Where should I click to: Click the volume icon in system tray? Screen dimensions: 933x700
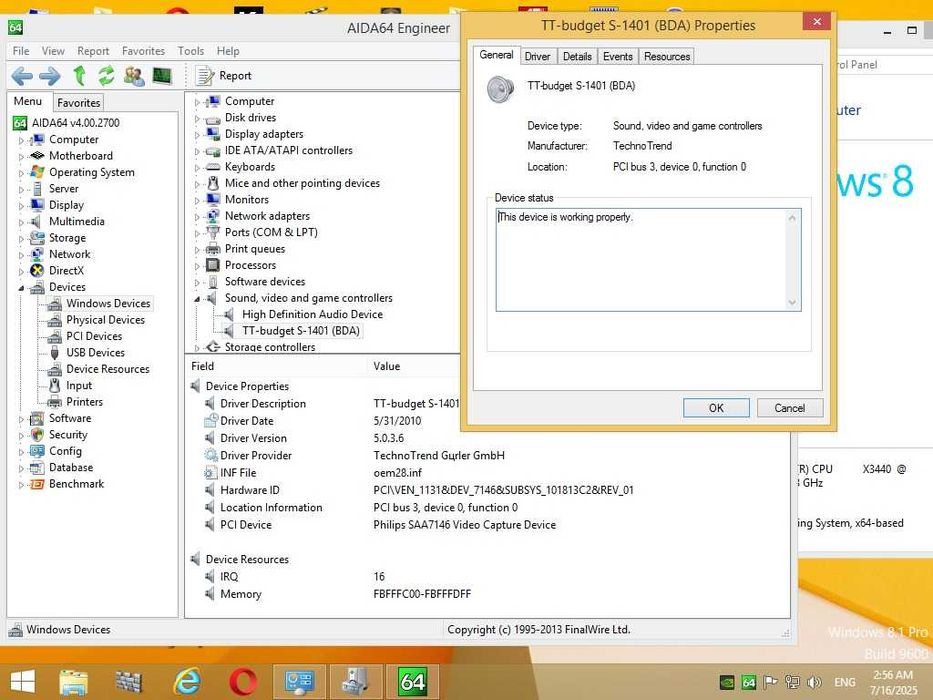point(815,682)
